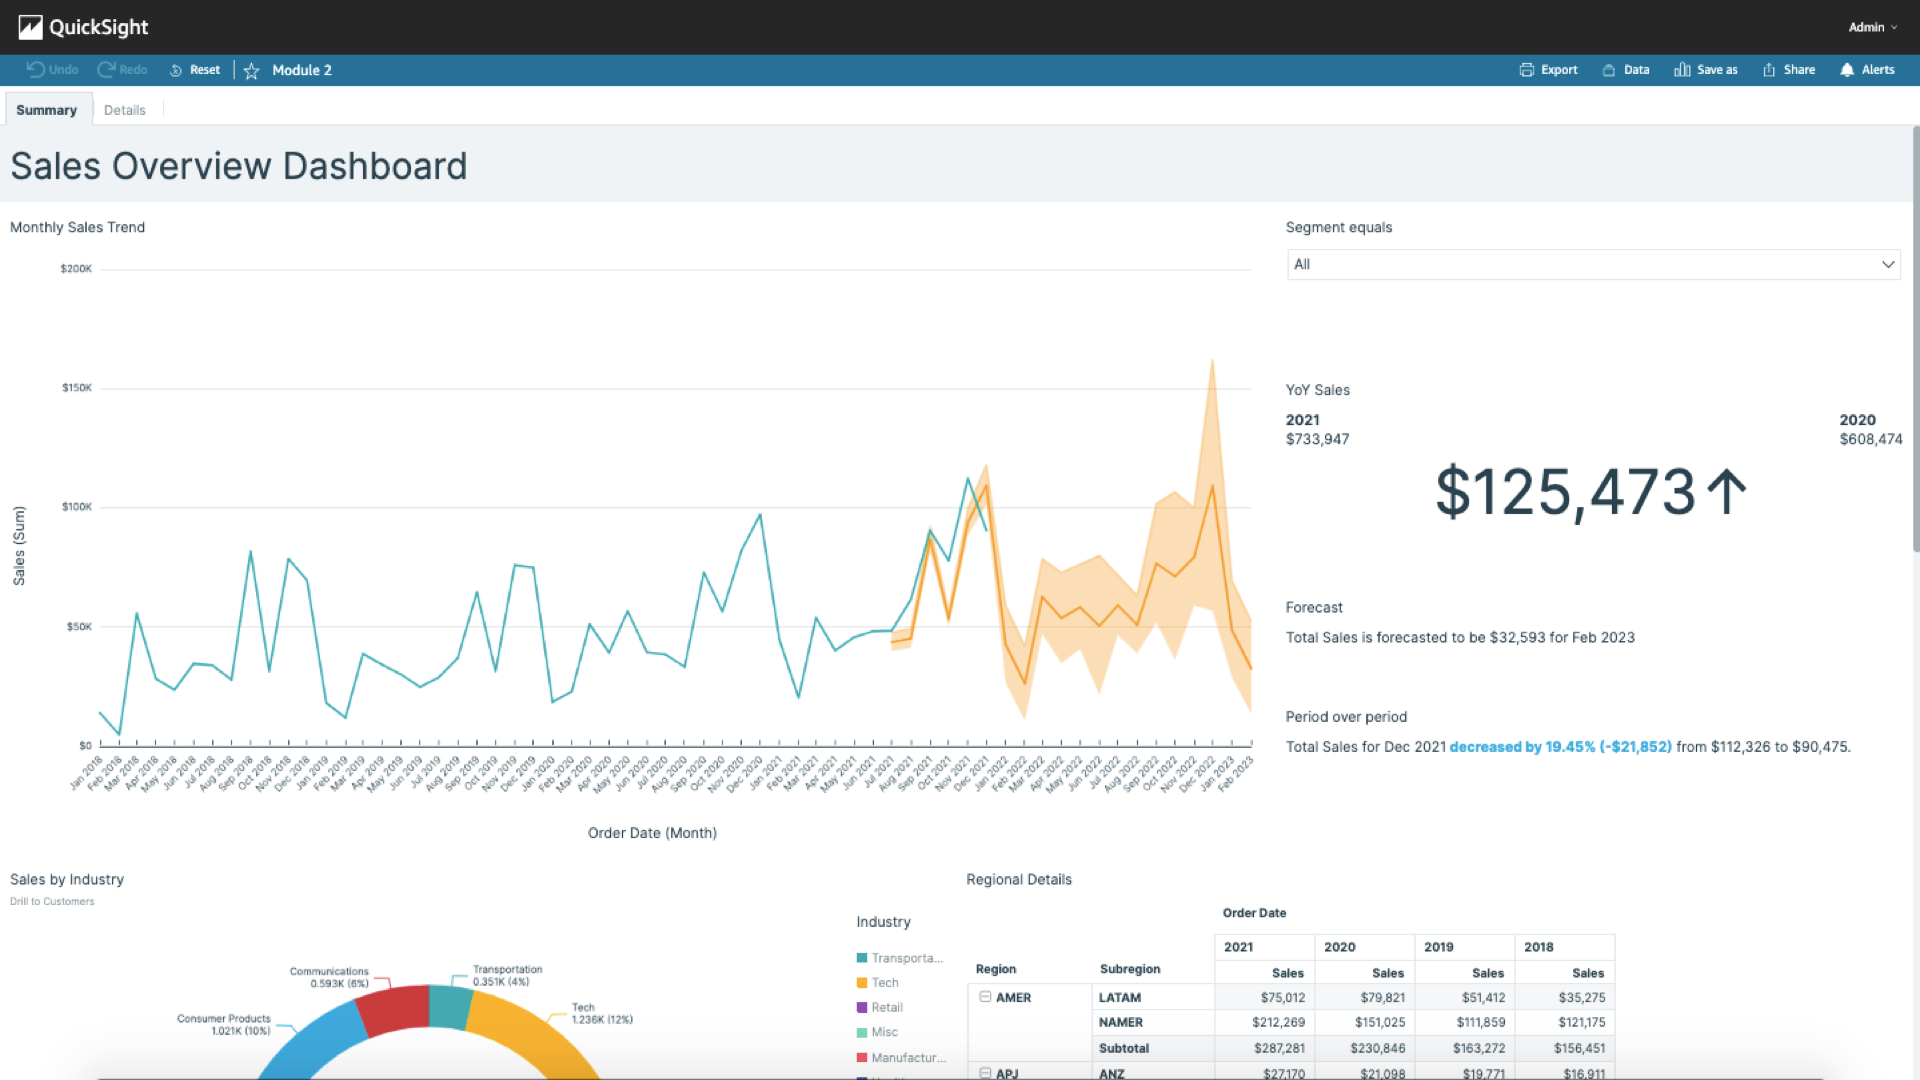Click the Data cylinder icon

(1609, 70)
